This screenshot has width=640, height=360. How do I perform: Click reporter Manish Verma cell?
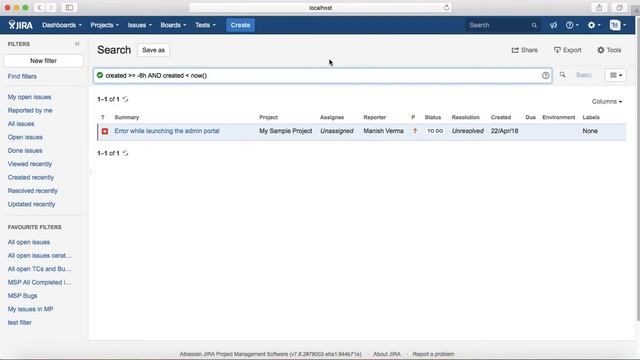(383, 131)
